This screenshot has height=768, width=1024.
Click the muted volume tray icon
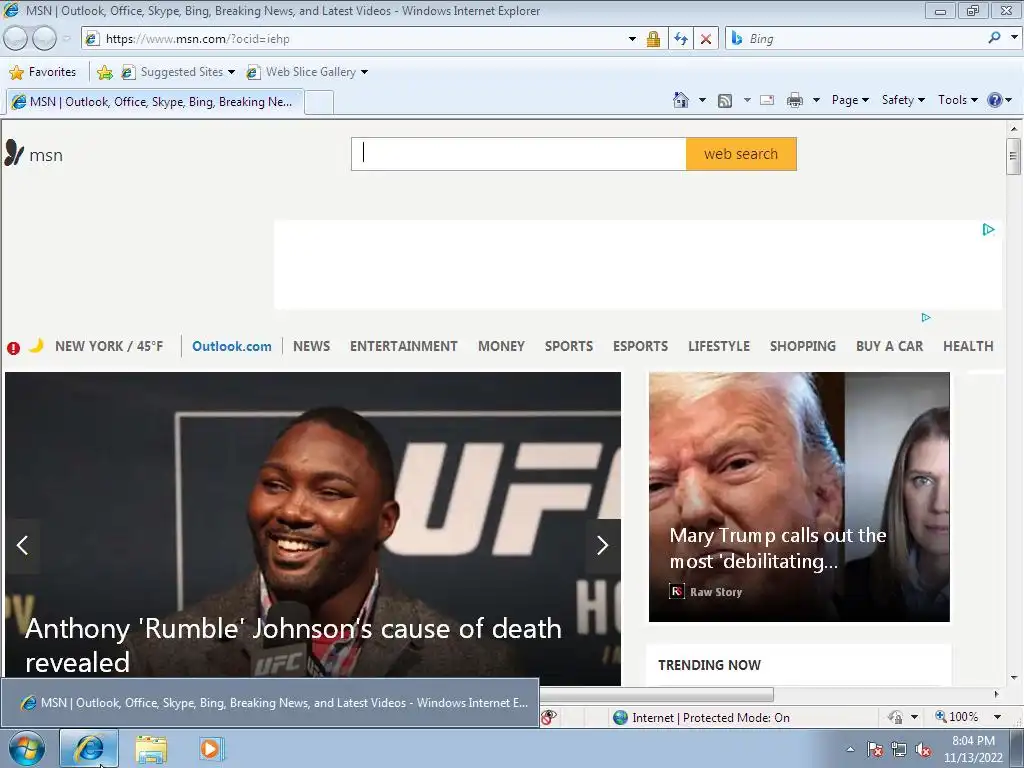(x=923, y=750)
